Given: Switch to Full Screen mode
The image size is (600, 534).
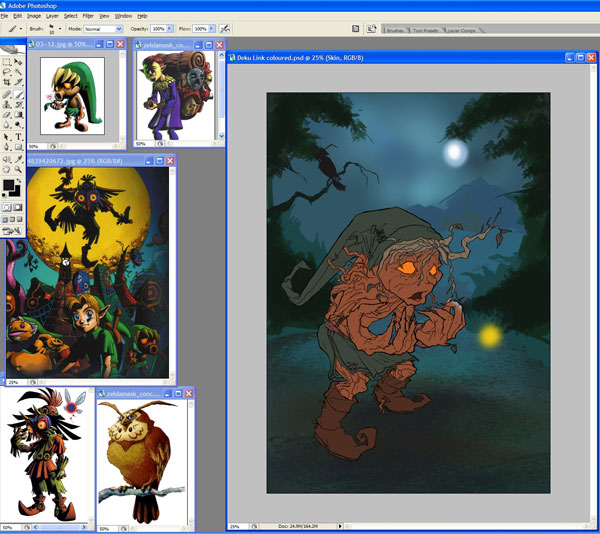Looking at the screenshot, I should click(20, 220).
